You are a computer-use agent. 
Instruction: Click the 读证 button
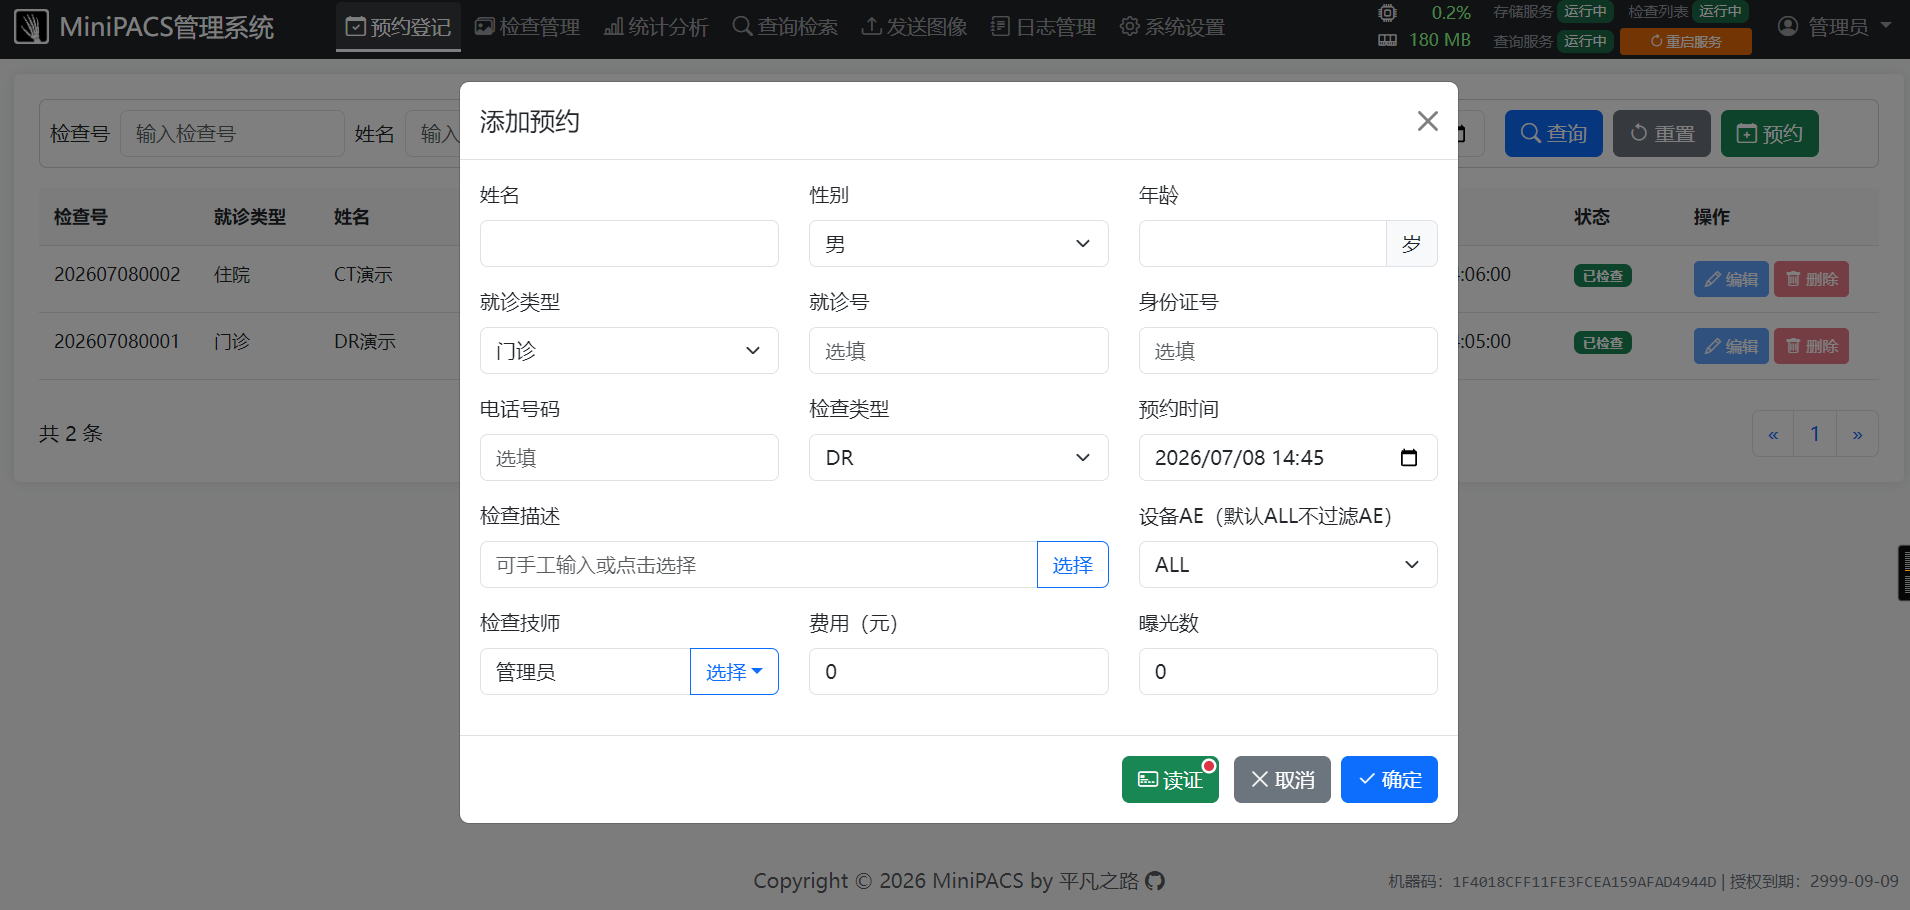(1170, 779)
